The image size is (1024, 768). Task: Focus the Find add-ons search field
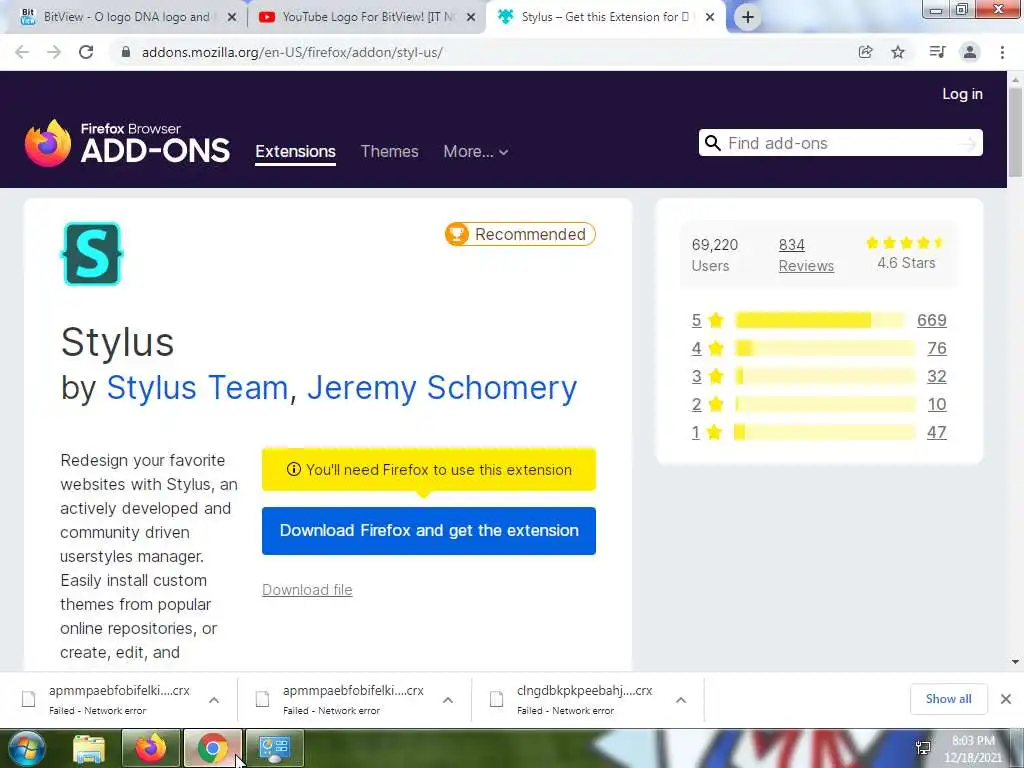pyautogui.click(x=841, y=143)
